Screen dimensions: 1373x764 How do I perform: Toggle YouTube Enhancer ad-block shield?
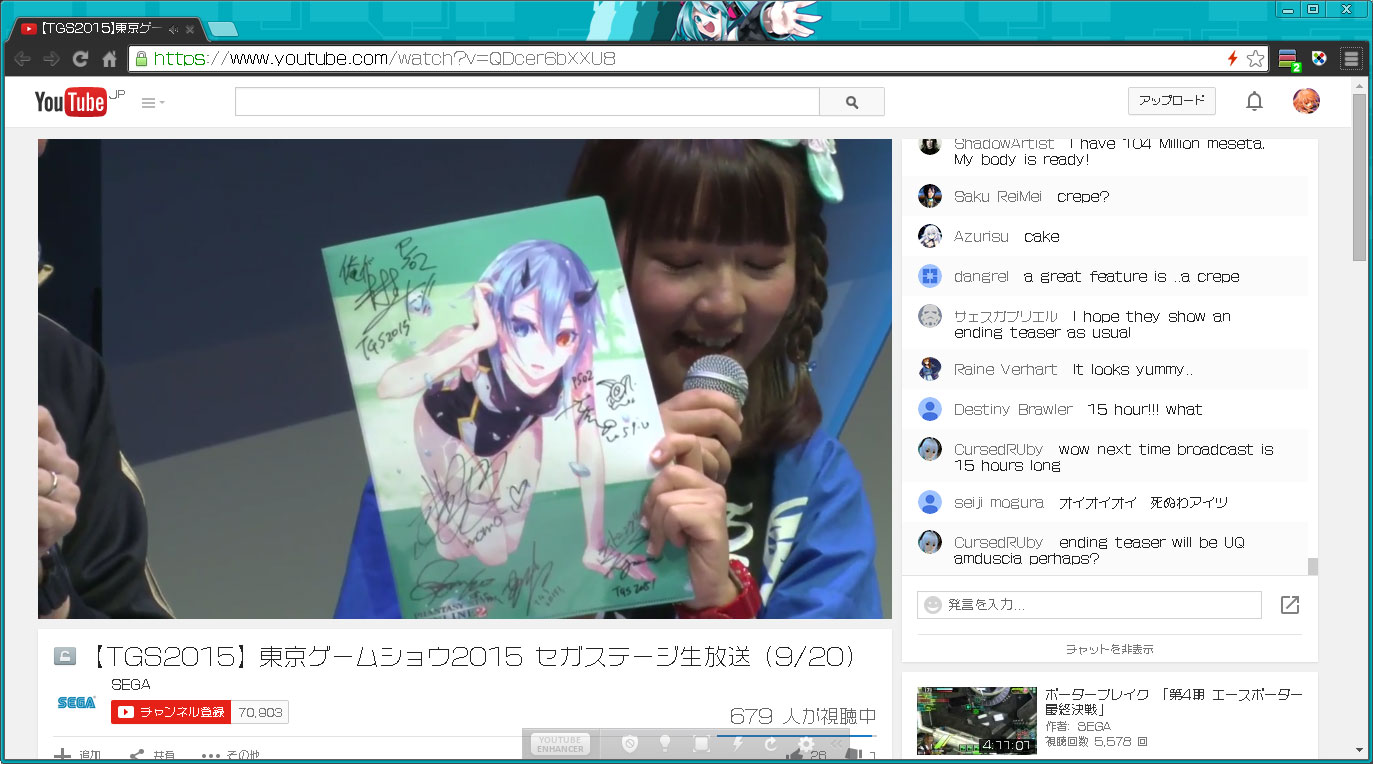(x=629, y=744)
